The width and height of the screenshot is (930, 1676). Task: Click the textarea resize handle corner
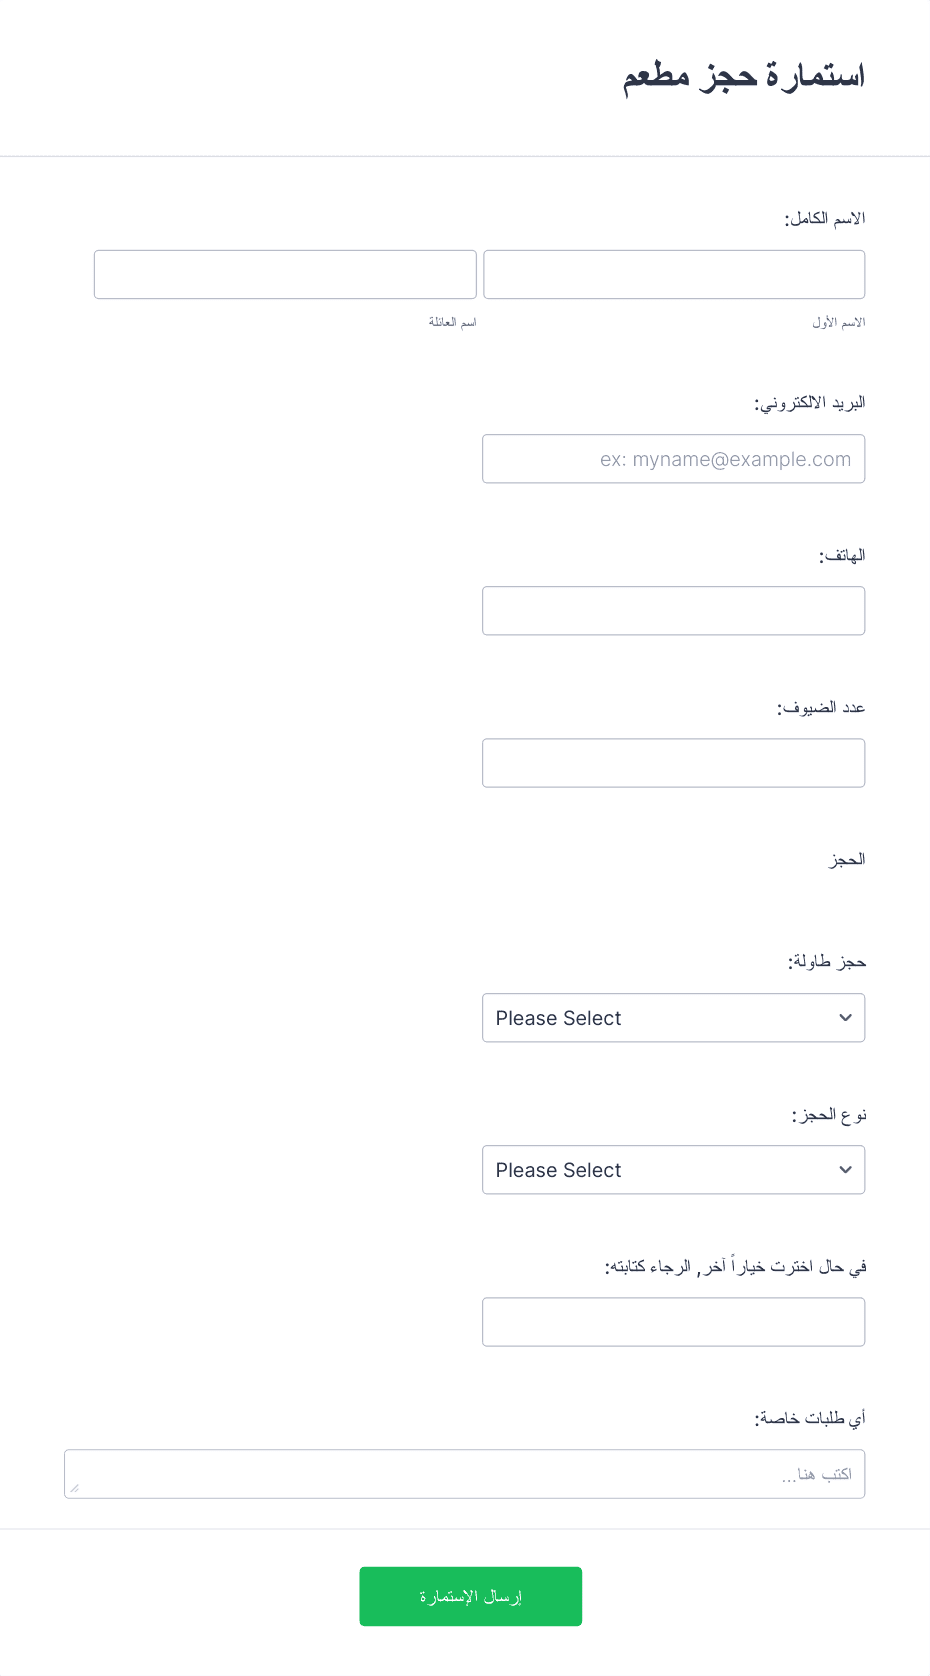pyautogui.click(x=75, y=1488)
